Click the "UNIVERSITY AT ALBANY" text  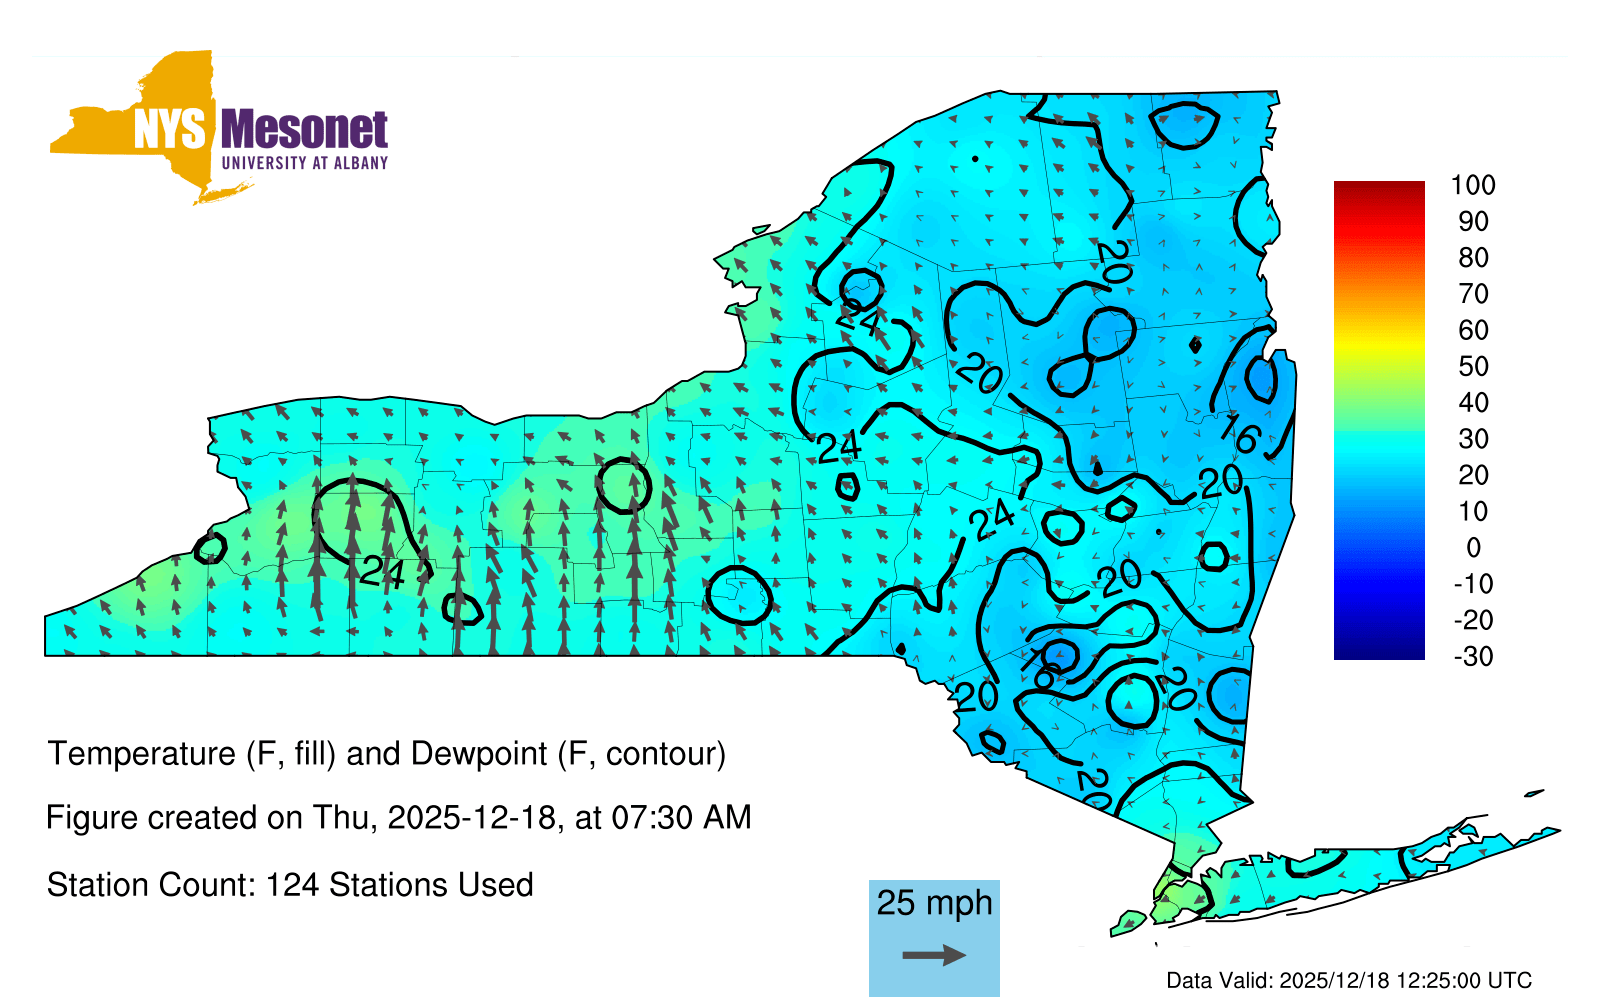(304, 163)
